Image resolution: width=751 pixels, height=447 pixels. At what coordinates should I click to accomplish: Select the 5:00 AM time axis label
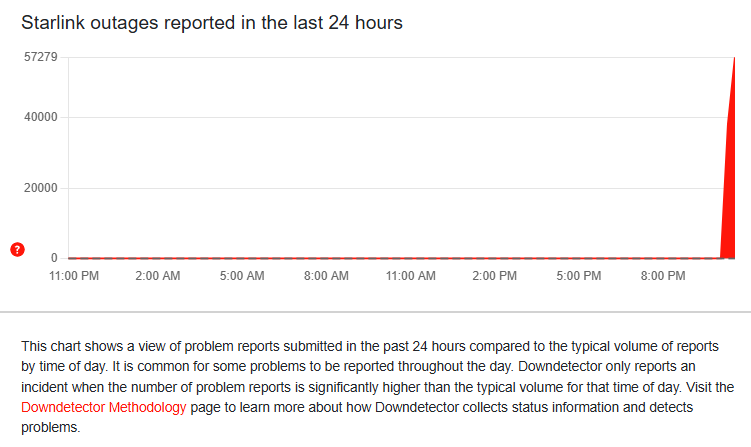pyautogui.click(x=241, y=274)
